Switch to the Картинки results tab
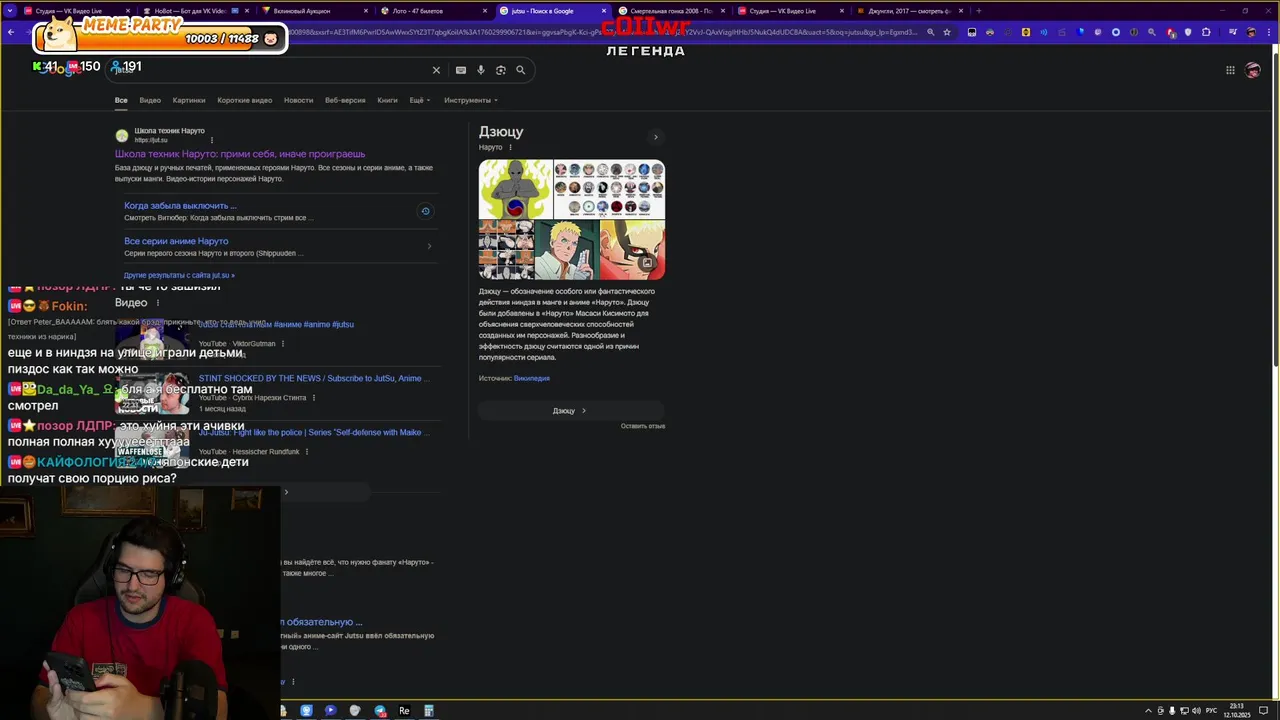 pos(188,100)
